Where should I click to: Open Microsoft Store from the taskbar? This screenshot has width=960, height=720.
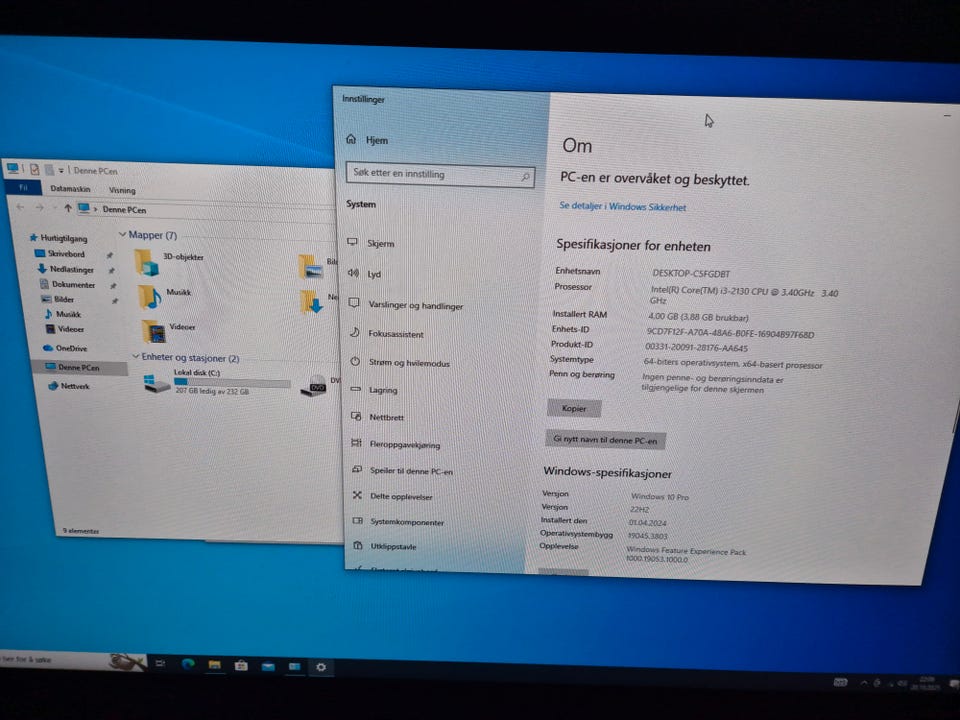tap(241, 666)
